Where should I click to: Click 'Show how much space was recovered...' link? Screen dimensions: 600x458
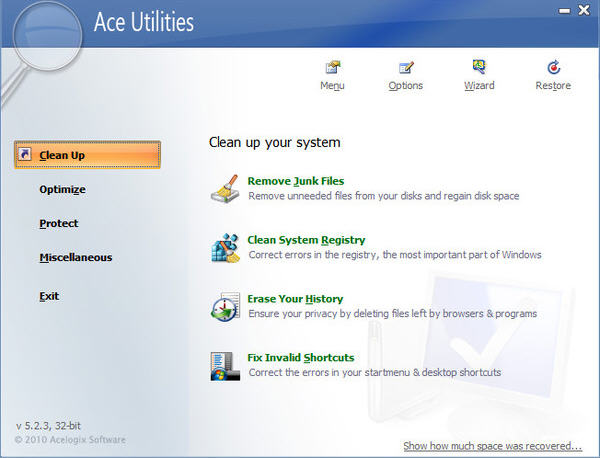[492, 446]
